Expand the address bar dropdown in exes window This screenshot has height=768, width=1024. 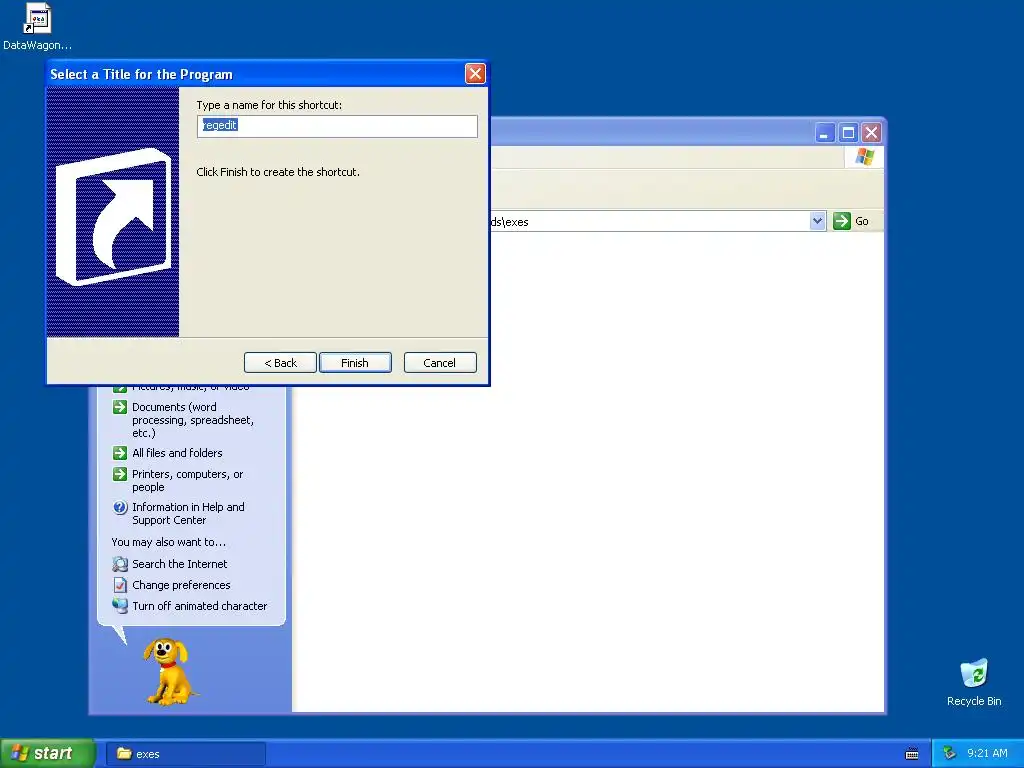817,221
